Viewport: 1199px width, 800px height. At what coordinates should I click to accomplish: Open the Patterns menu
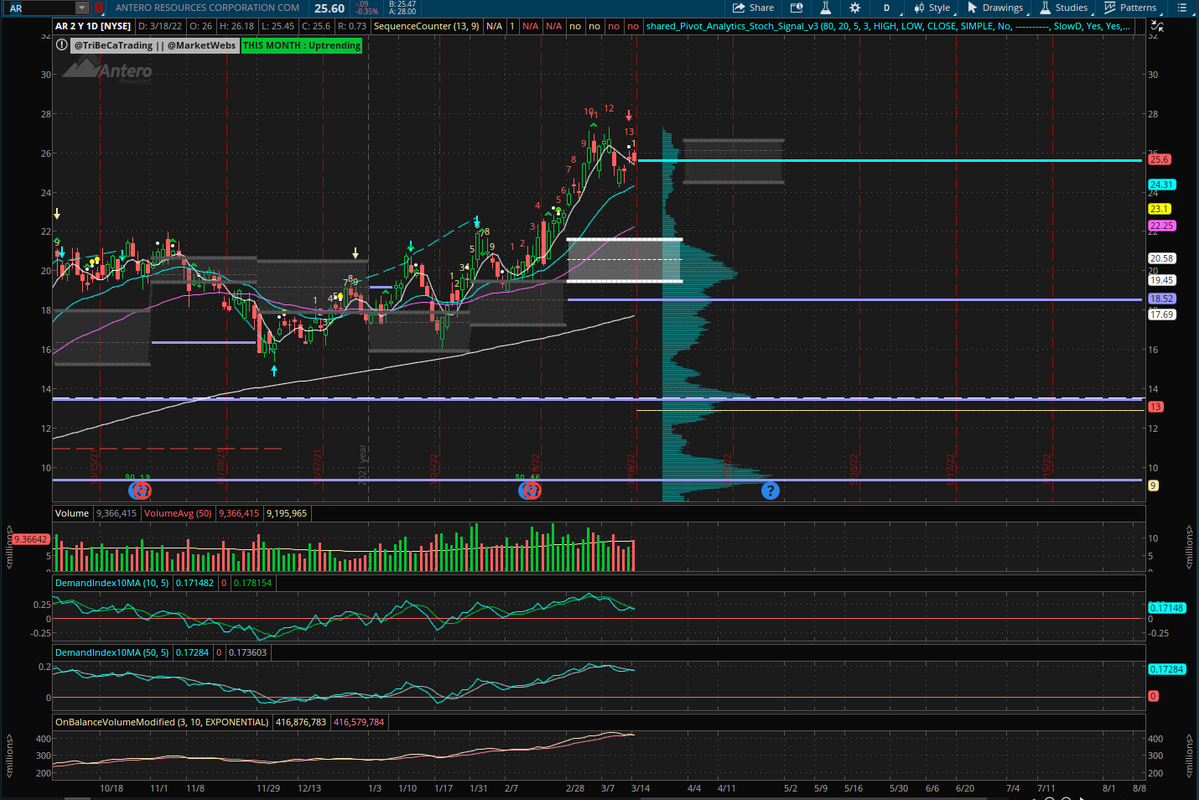[x=1130, y=8]
